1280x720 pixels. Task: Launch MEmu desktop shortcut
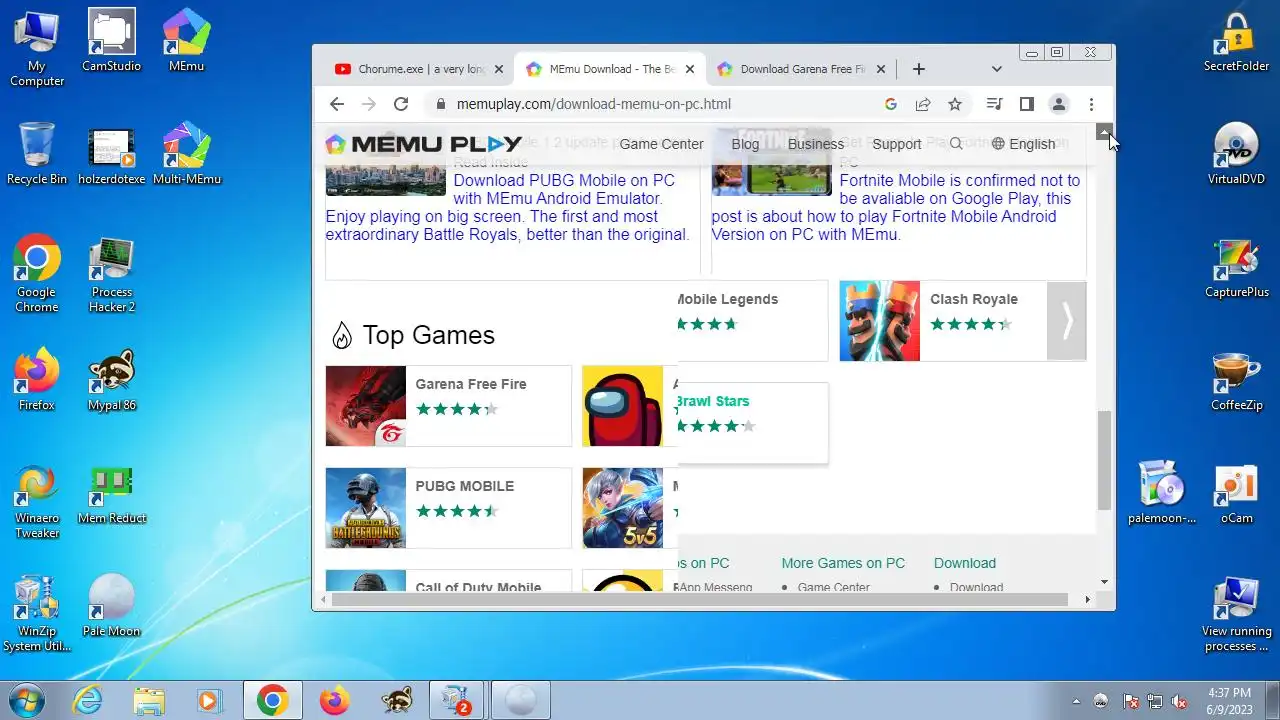click(187, 40)
